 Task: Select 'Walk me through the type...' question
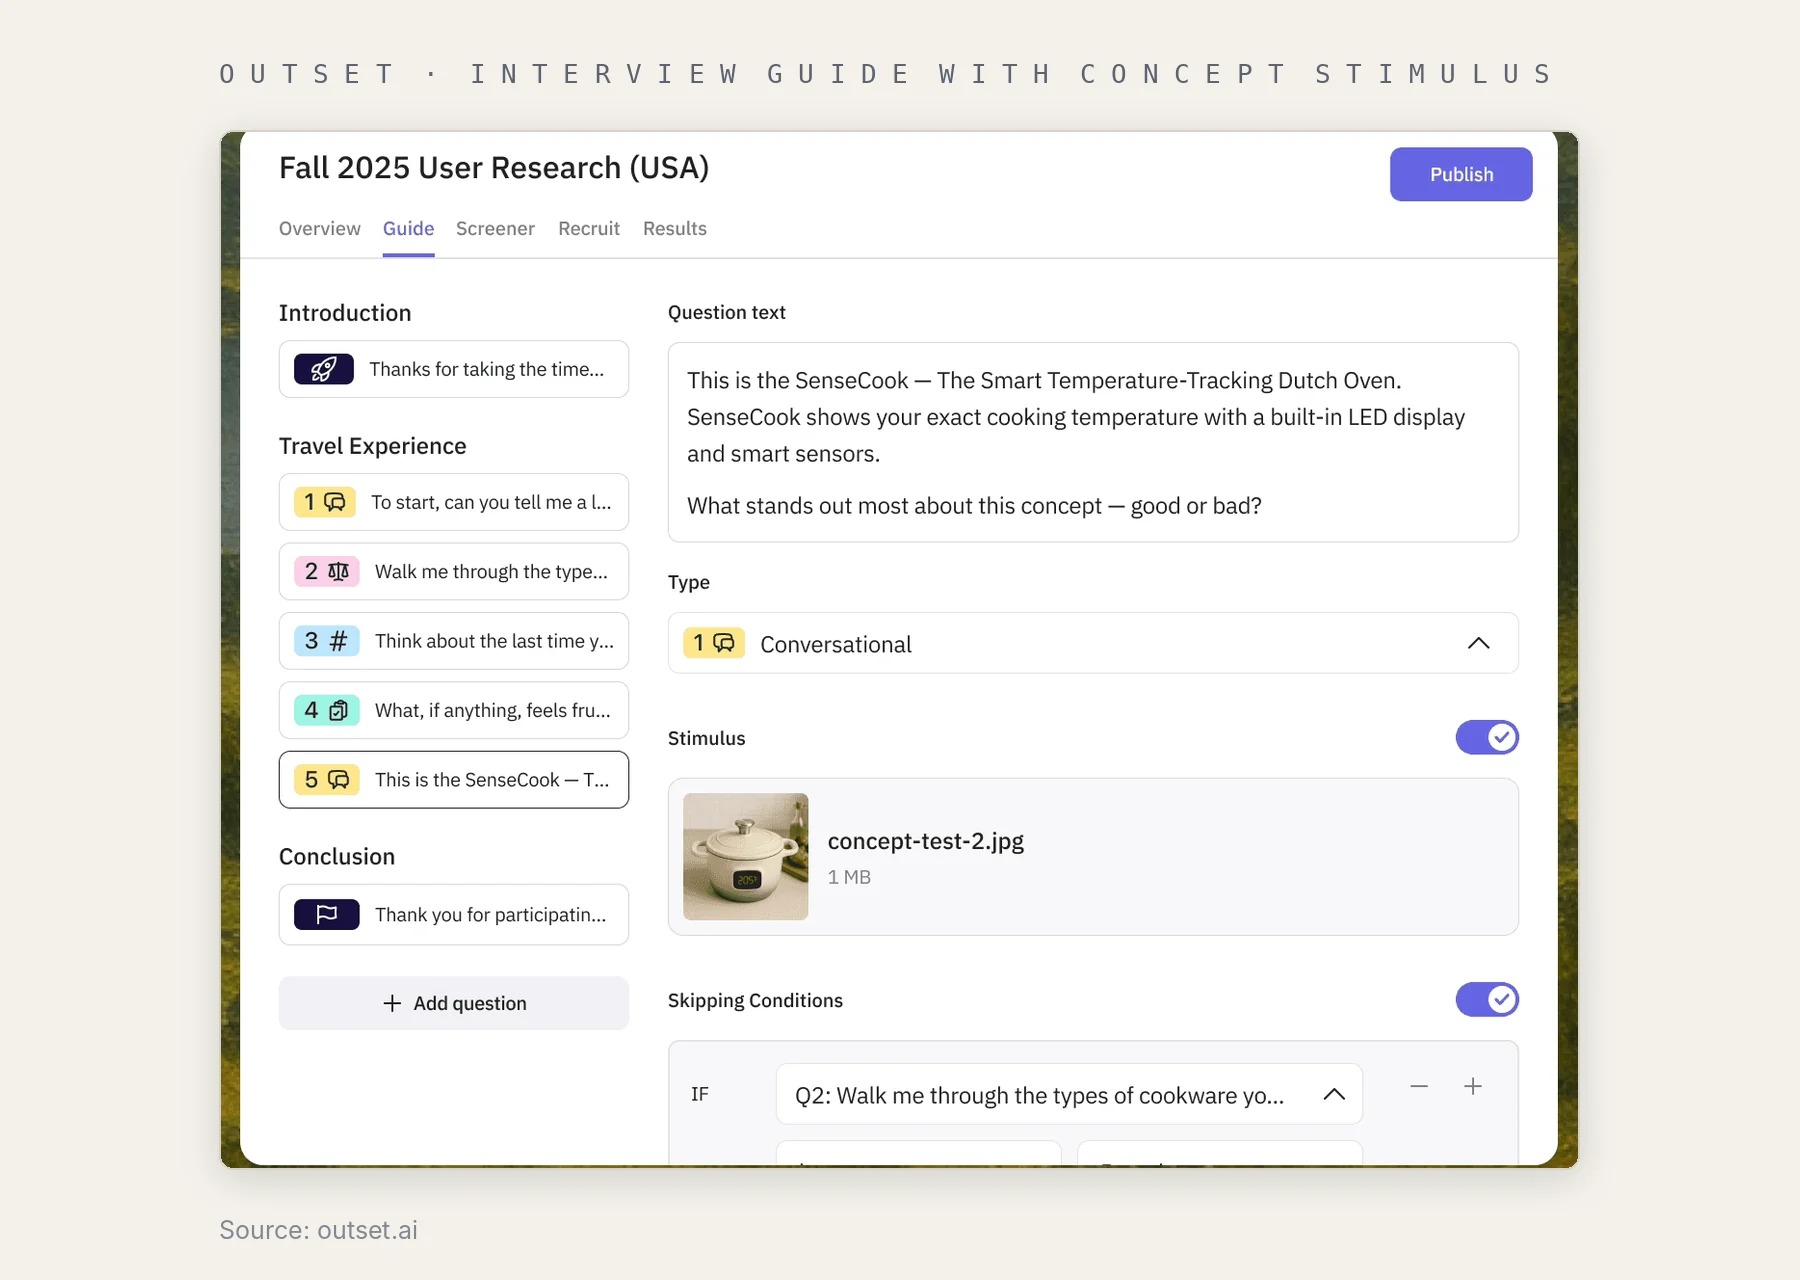[454, 571]
